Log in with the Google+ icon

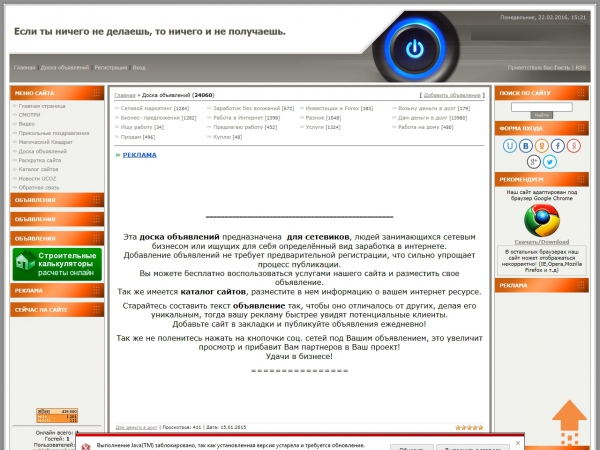pos(534,161)
